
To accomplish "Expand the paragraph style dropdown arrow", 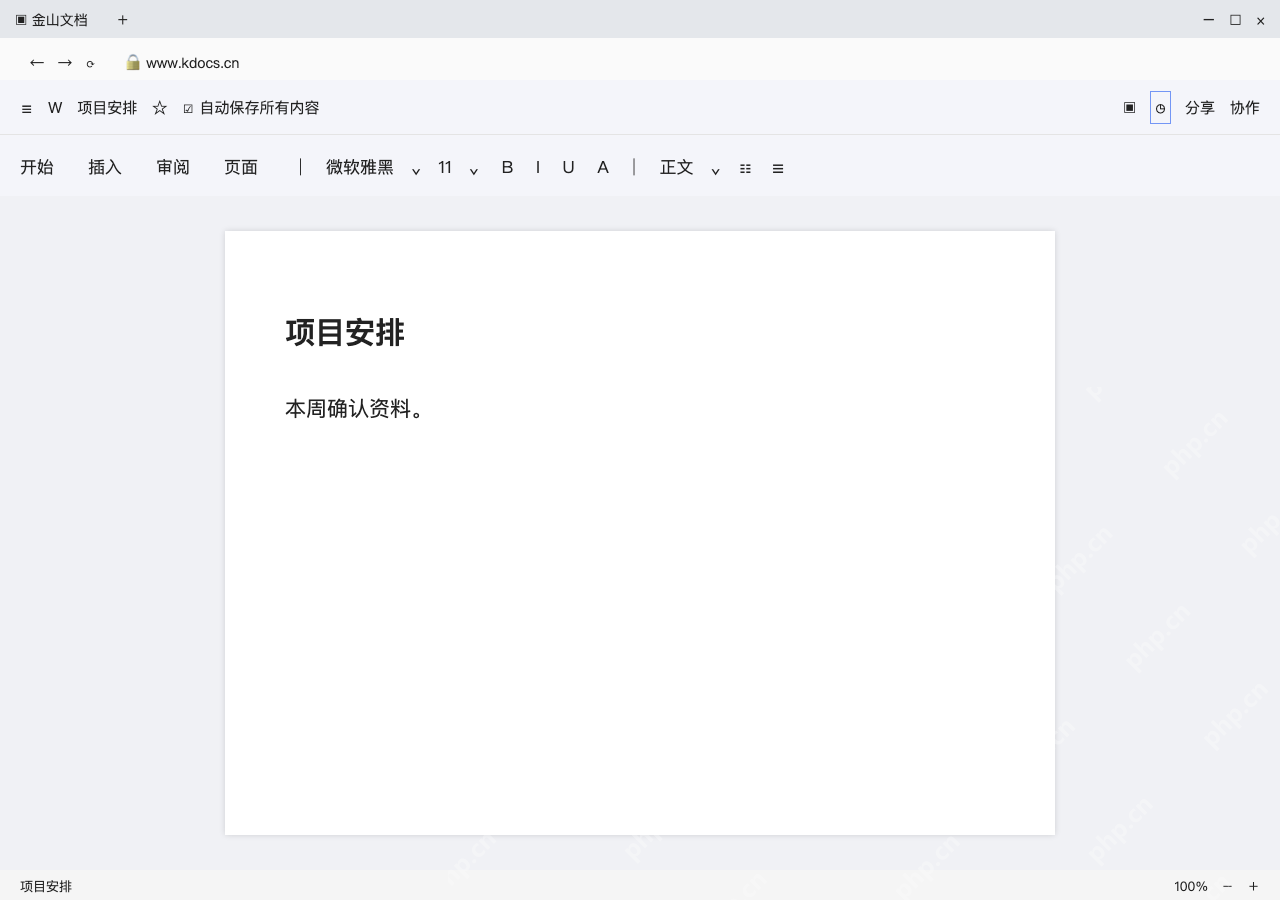I will coord(716,170).
